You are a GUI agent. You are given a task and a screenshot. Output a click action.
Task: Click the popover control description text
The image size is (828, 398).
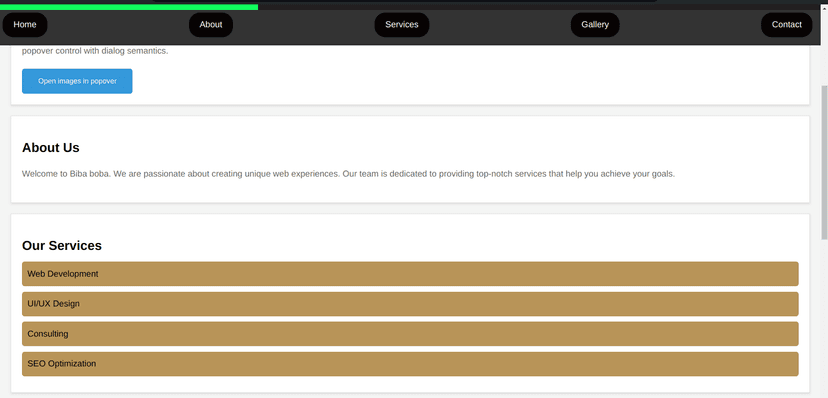(x=95, y=52)
